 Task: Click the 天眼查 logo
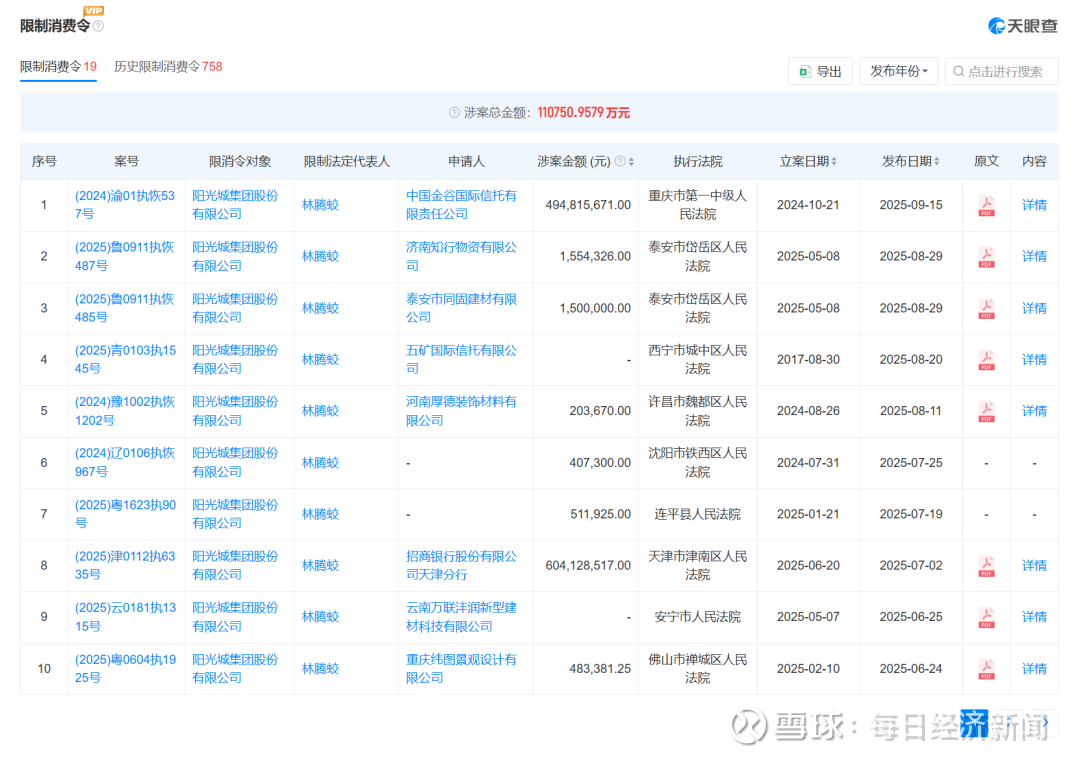pyautogui.click(x=1023, y=26)
